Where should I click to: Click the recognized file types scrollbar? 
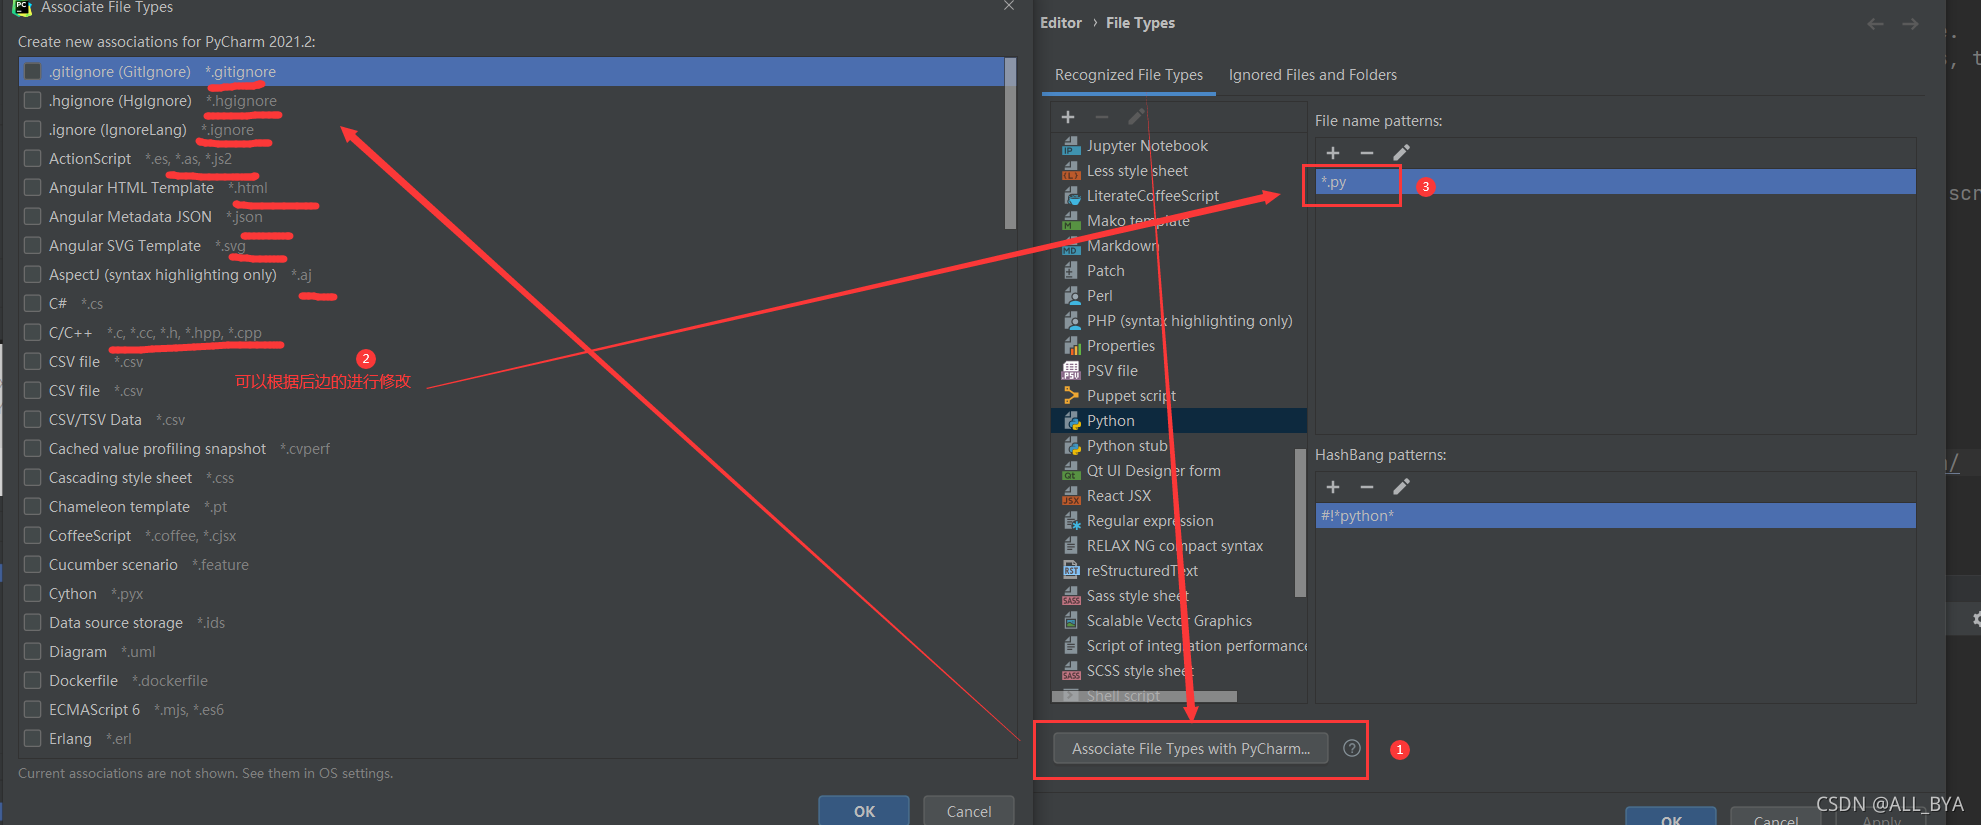point(1300,522)
